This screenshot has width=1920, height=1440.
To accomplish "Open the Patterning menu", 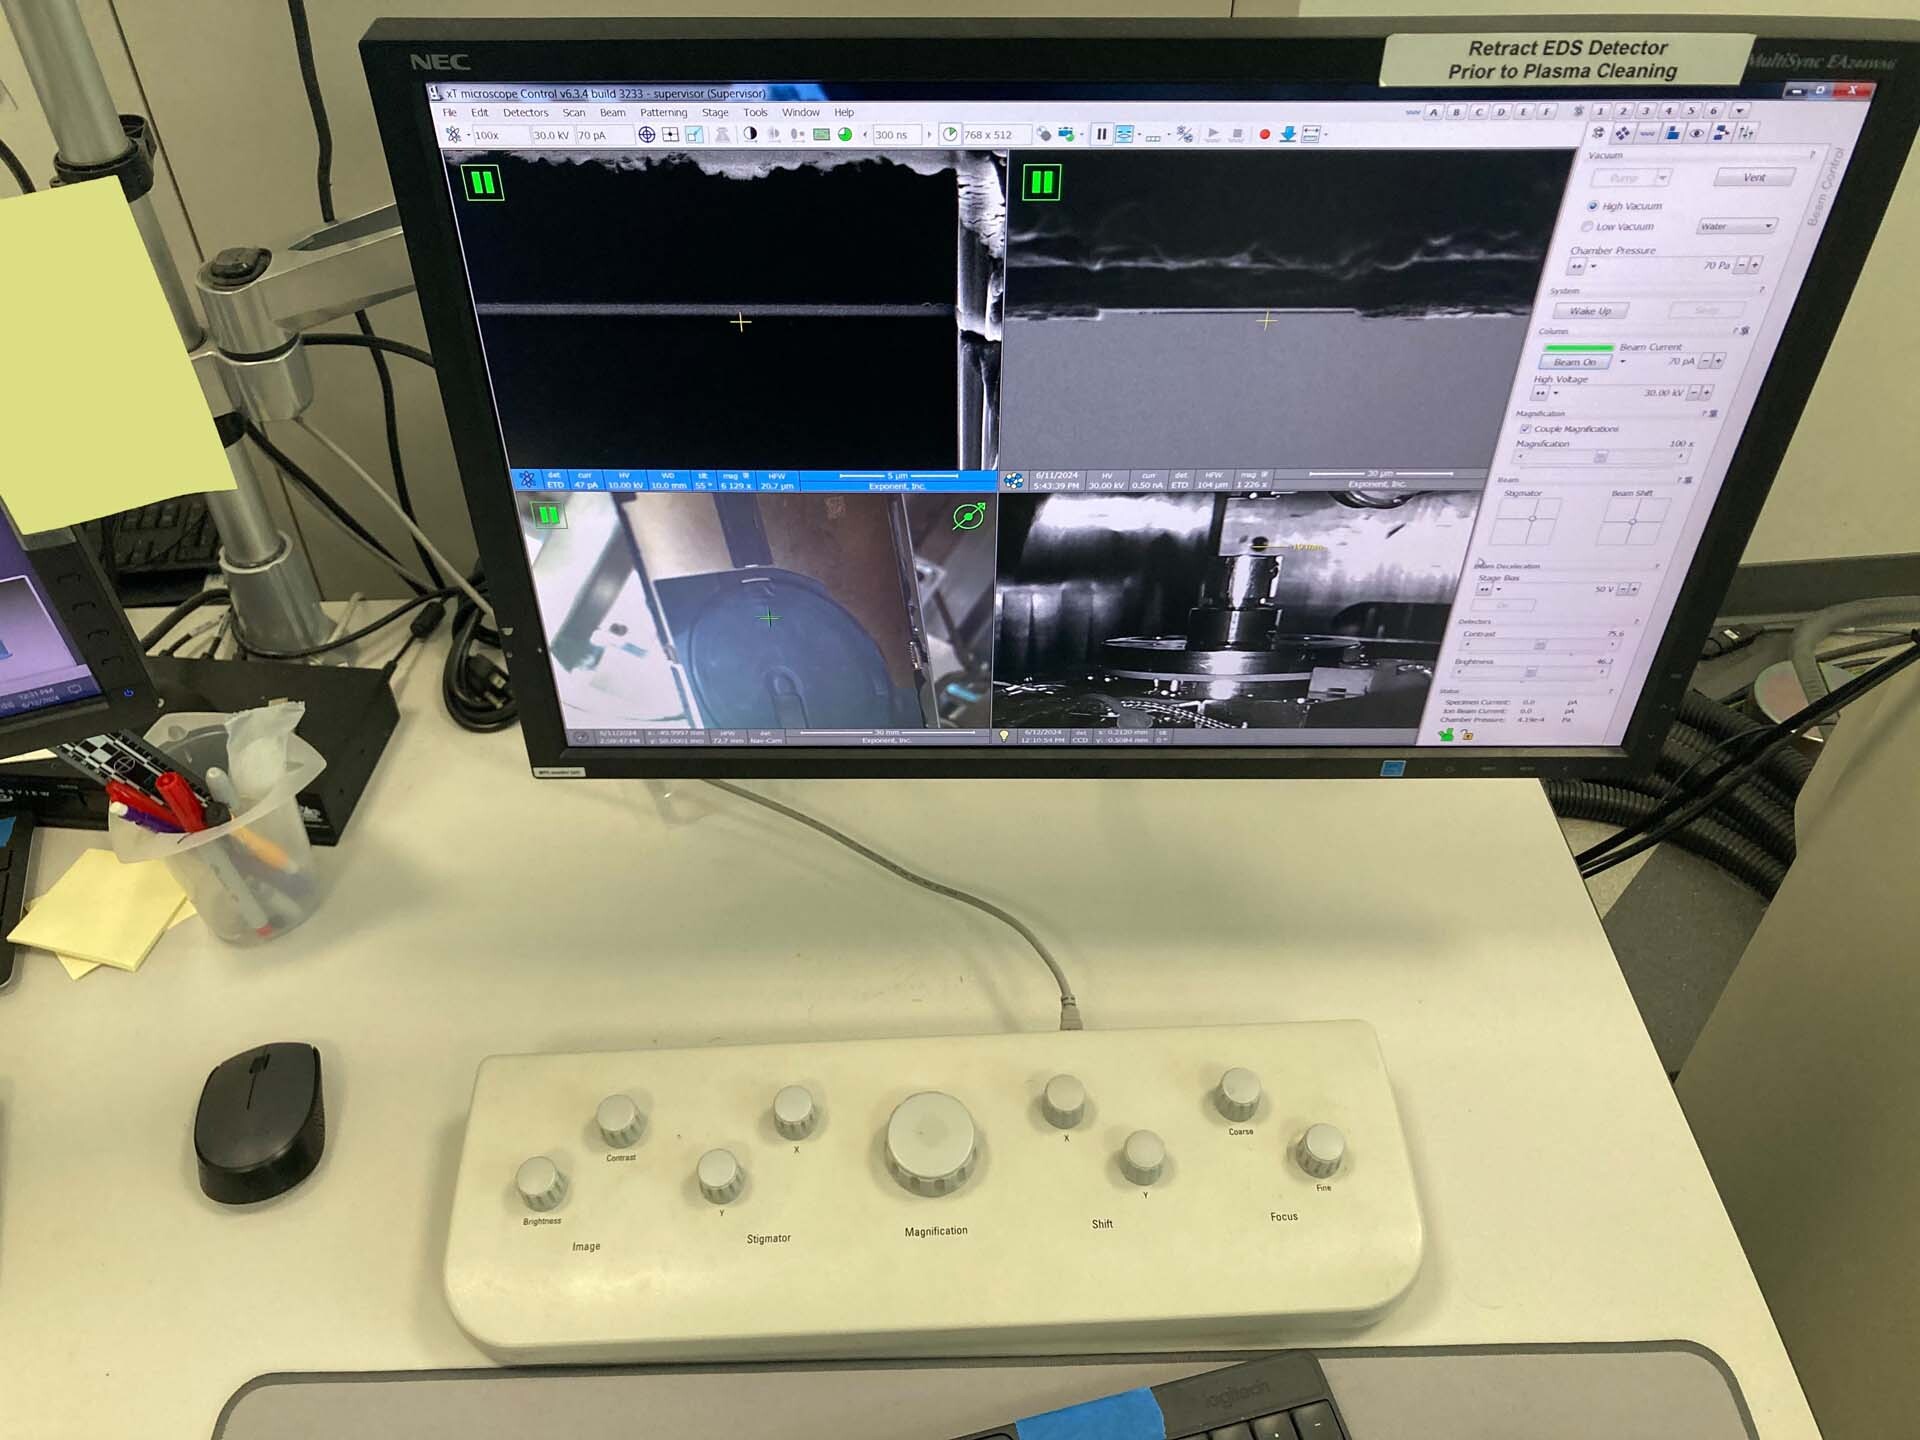I will pos(663,112).
